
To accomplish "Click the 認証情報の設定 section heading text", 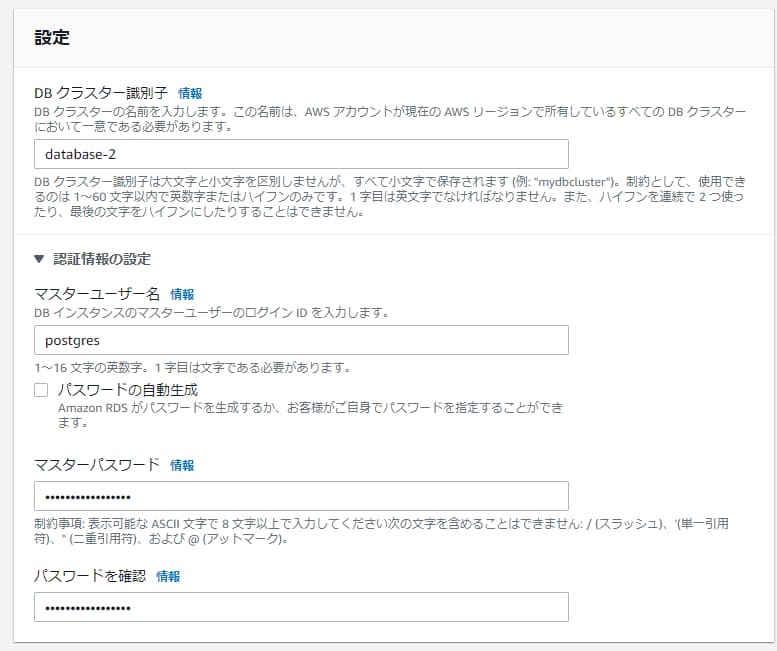I will point(101,259).
